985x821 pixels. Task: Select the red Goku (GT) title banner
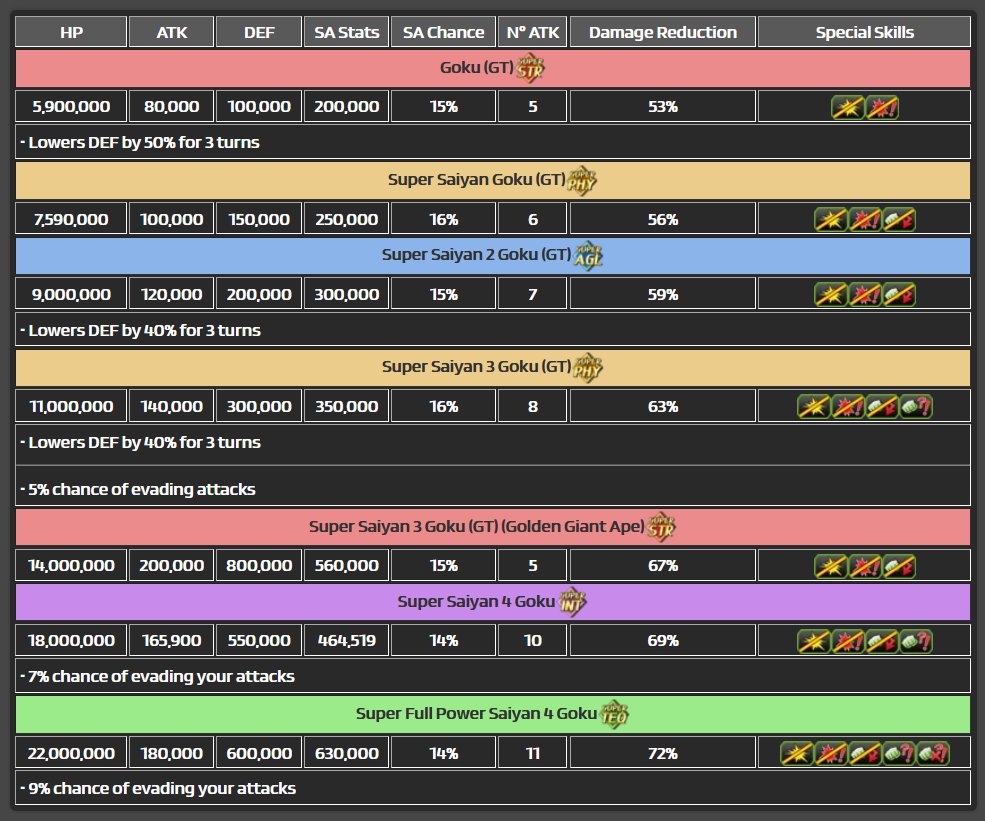click(x=493, y=68)
